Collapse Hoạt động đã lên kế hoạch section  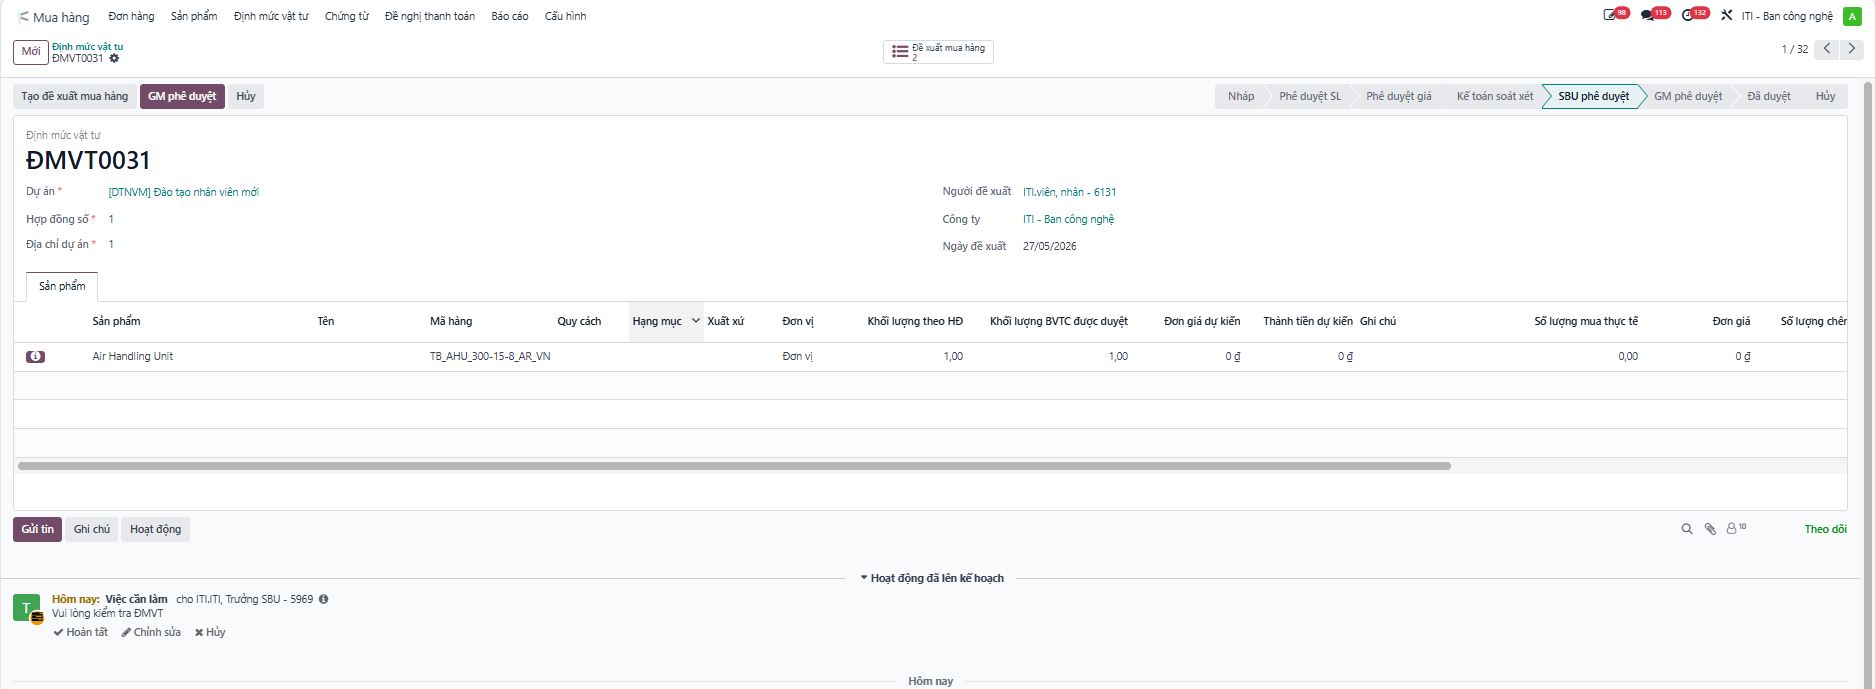(932, 578)
